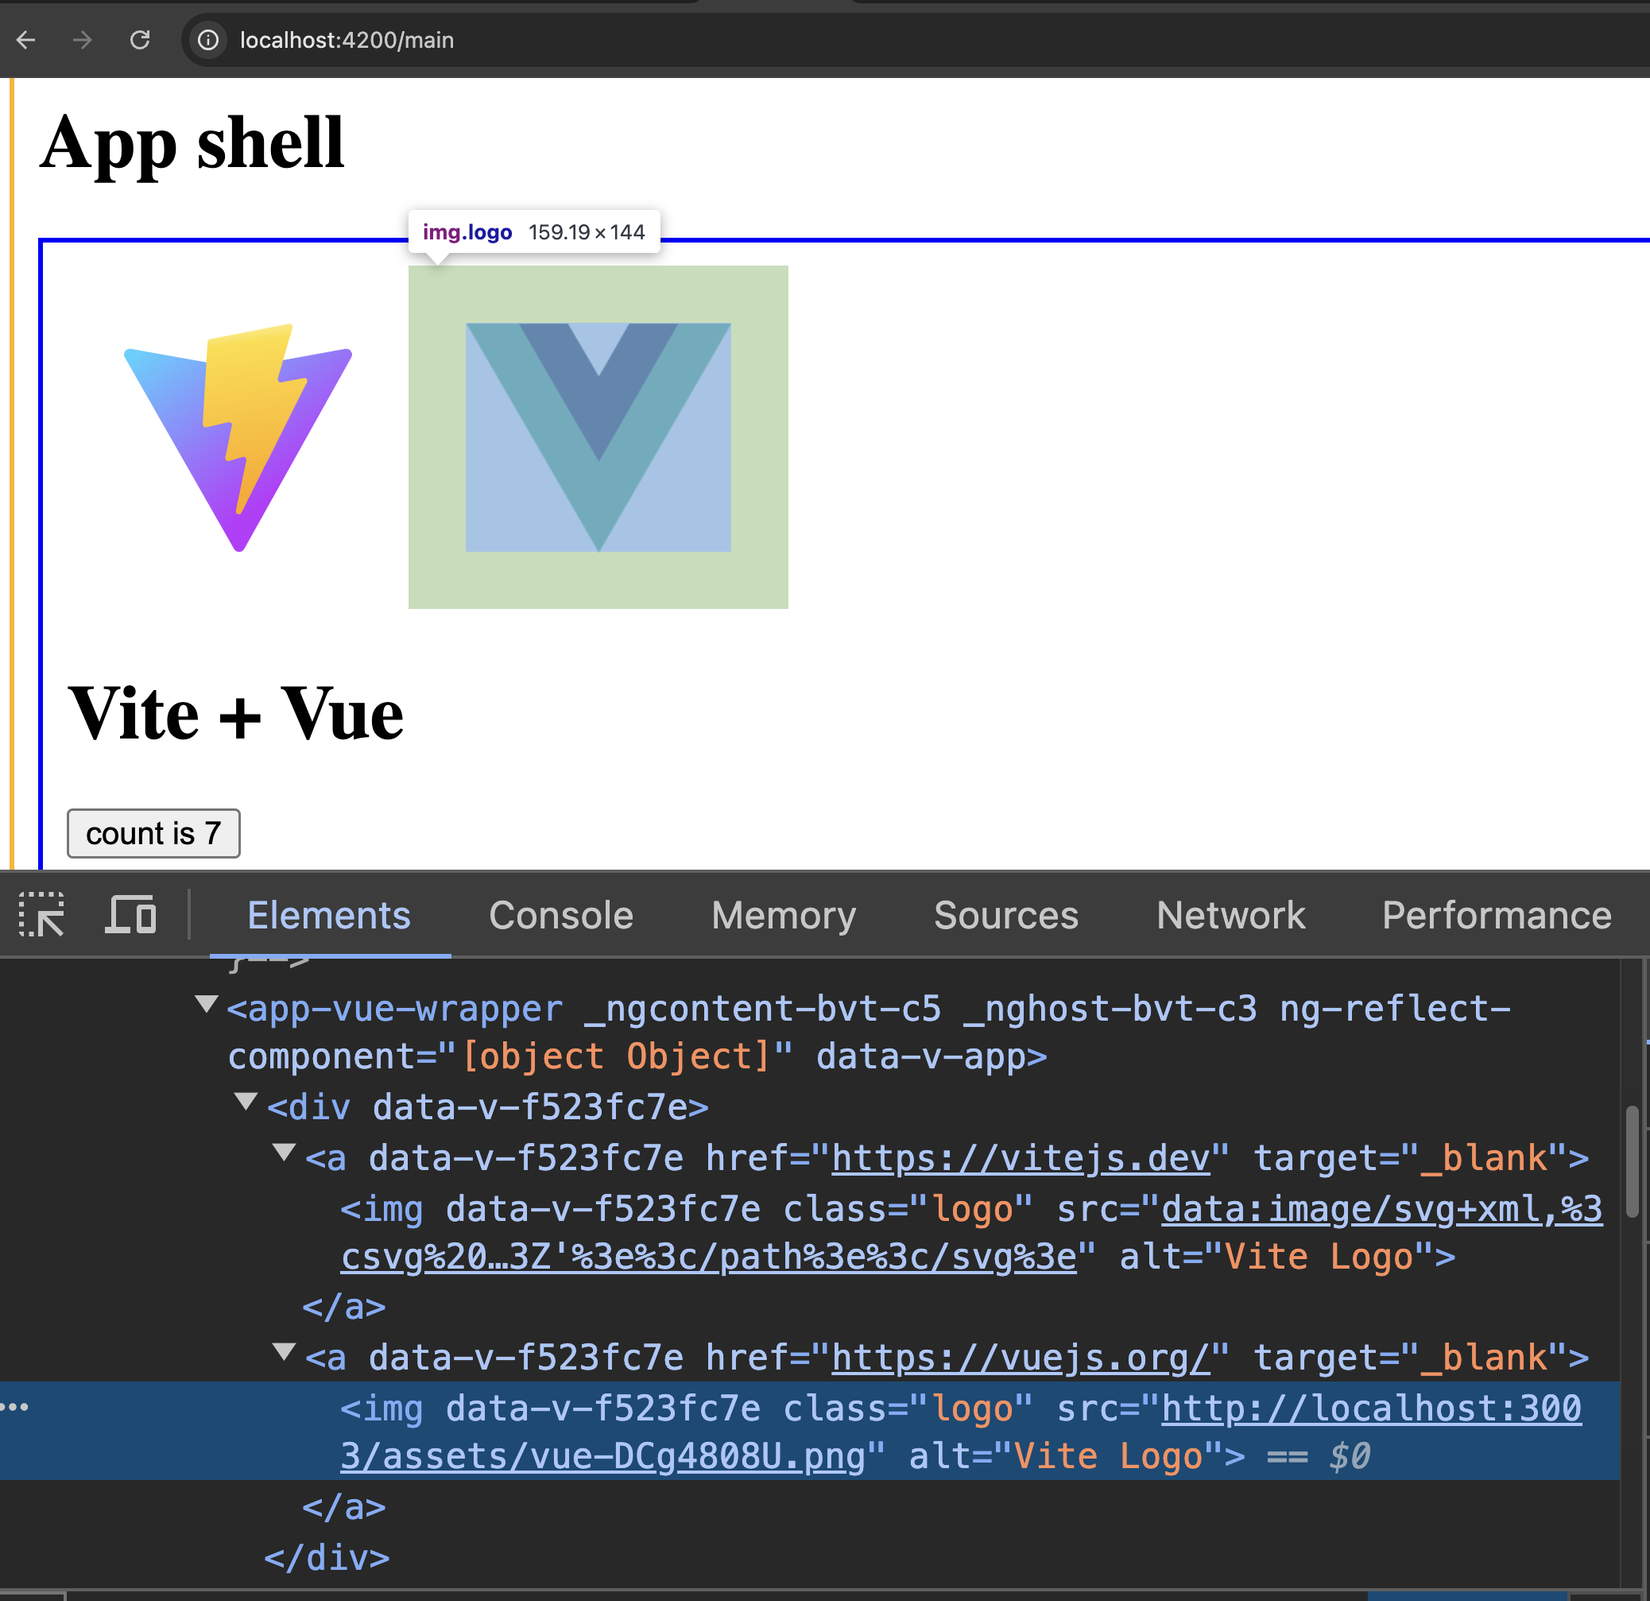Open the Console tab

(561, 915)
